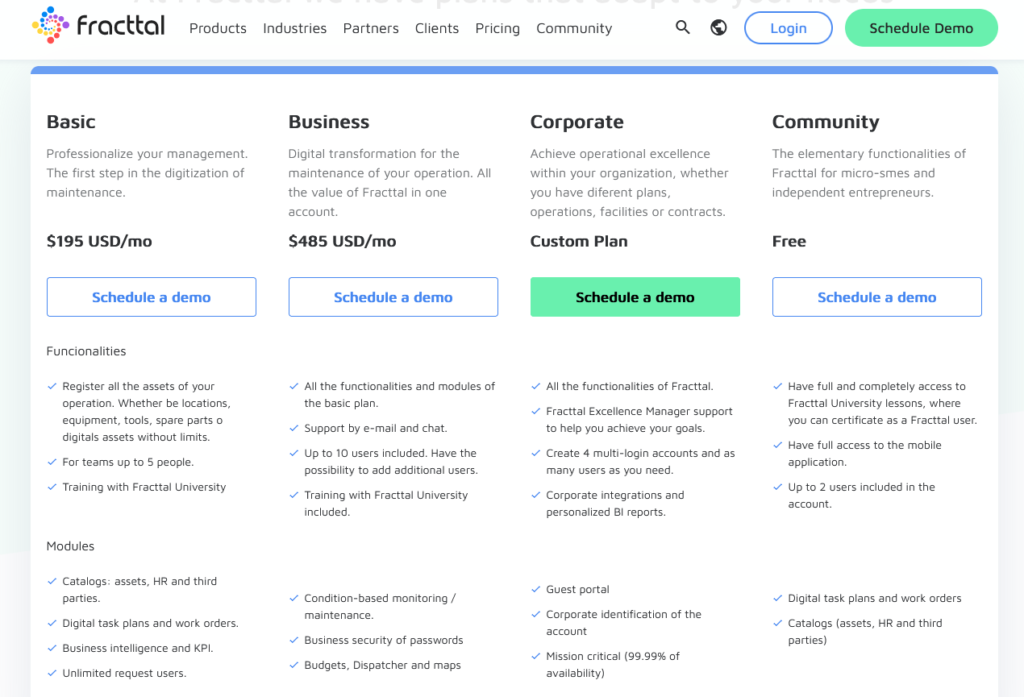Image resolution: width=1024 pixels, height=697 pixels.
Task: Click the Funcionalities section label
Action: tap(86, 351)
